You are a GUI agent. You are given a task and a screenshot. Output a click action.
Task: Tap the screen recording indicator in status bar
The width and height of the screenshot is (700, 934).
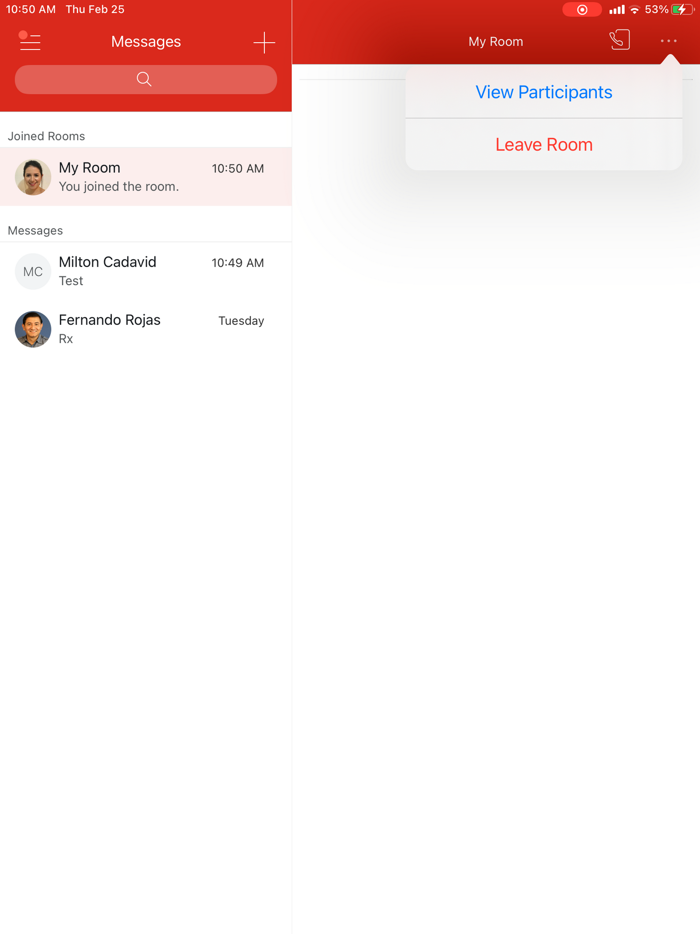point(582,10)
